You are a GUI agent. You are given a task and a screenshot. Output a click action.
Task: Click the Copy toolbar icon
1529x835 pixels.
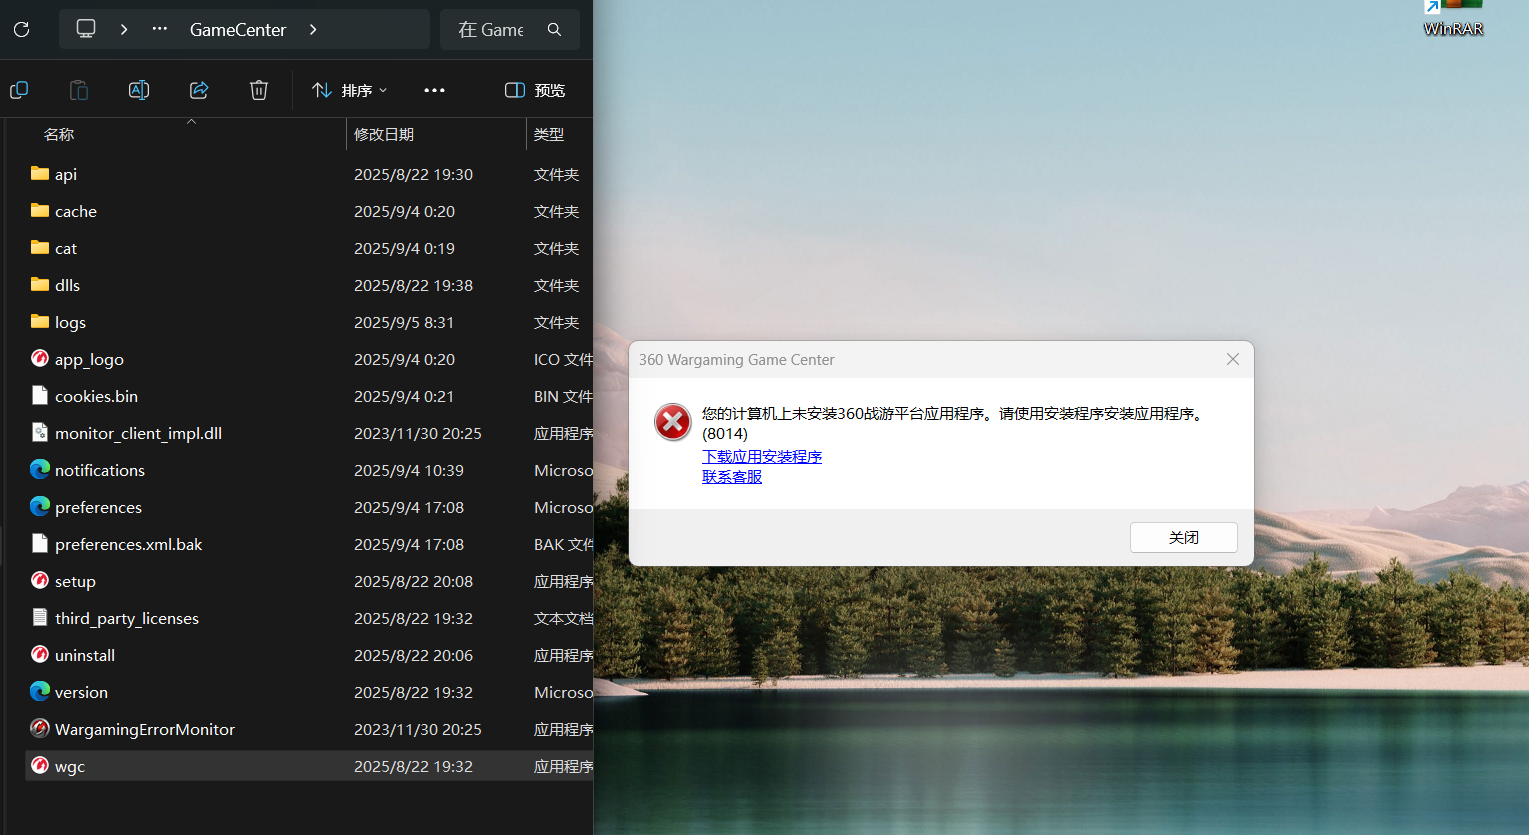19,90
